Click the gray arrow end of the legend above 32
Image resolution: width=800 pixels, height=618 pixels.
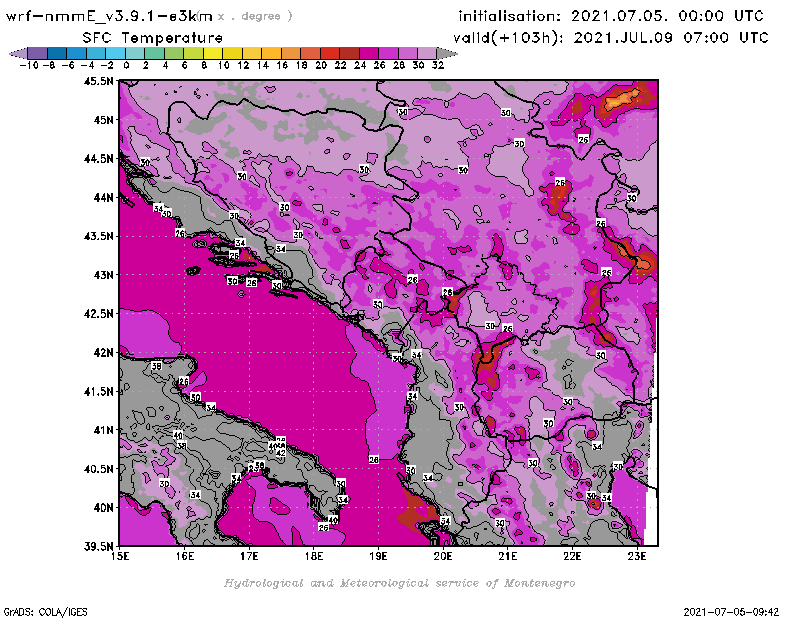pyautogui.click(x=447, y=53)
